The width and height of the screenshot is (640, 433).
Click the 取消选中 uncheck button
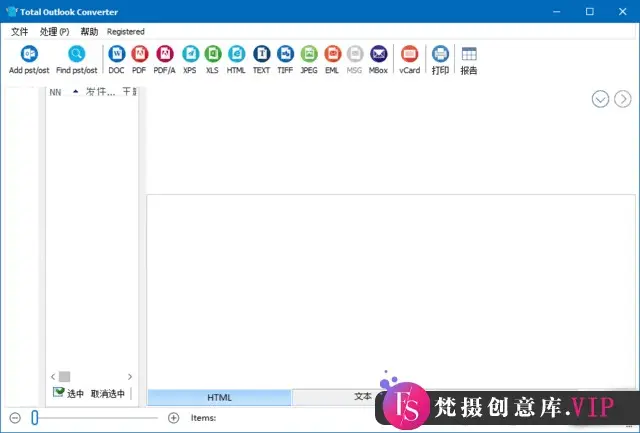click(x=108, y=393)
